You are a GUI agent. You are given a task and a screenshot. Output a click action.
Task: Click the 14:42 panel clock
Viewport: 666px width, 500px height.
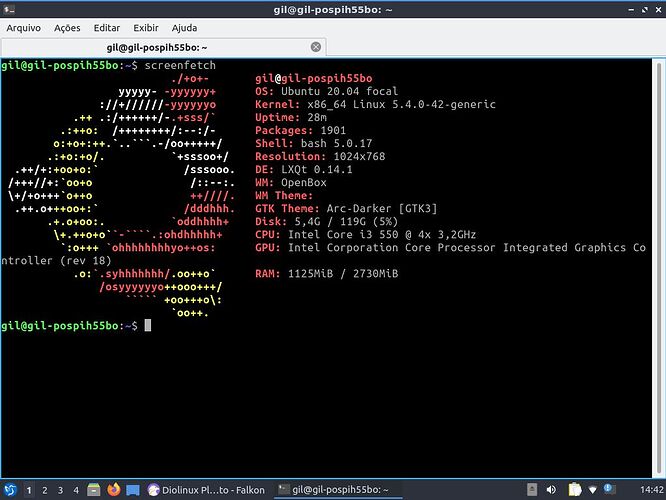pos(652,490)
